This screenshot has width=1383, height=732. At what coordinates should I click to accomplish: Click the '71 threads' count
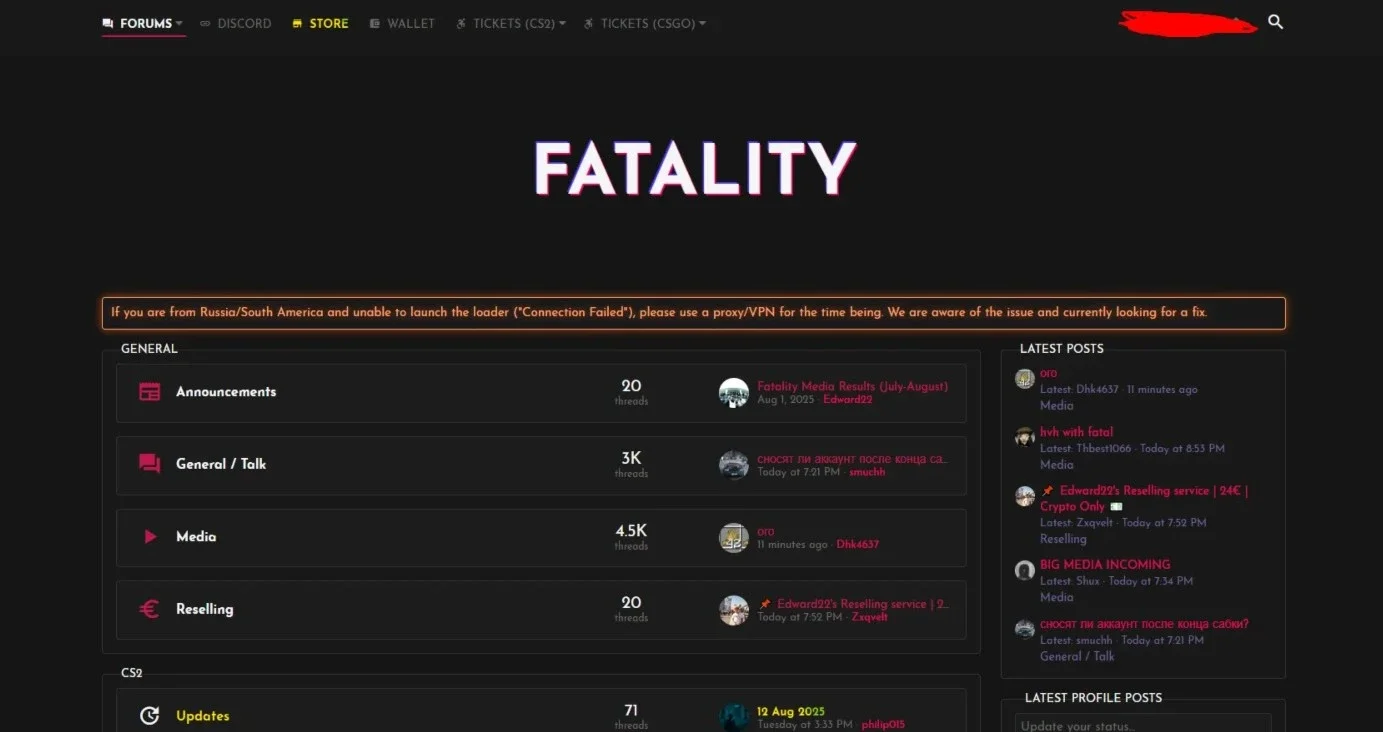(x=631, y=716)
